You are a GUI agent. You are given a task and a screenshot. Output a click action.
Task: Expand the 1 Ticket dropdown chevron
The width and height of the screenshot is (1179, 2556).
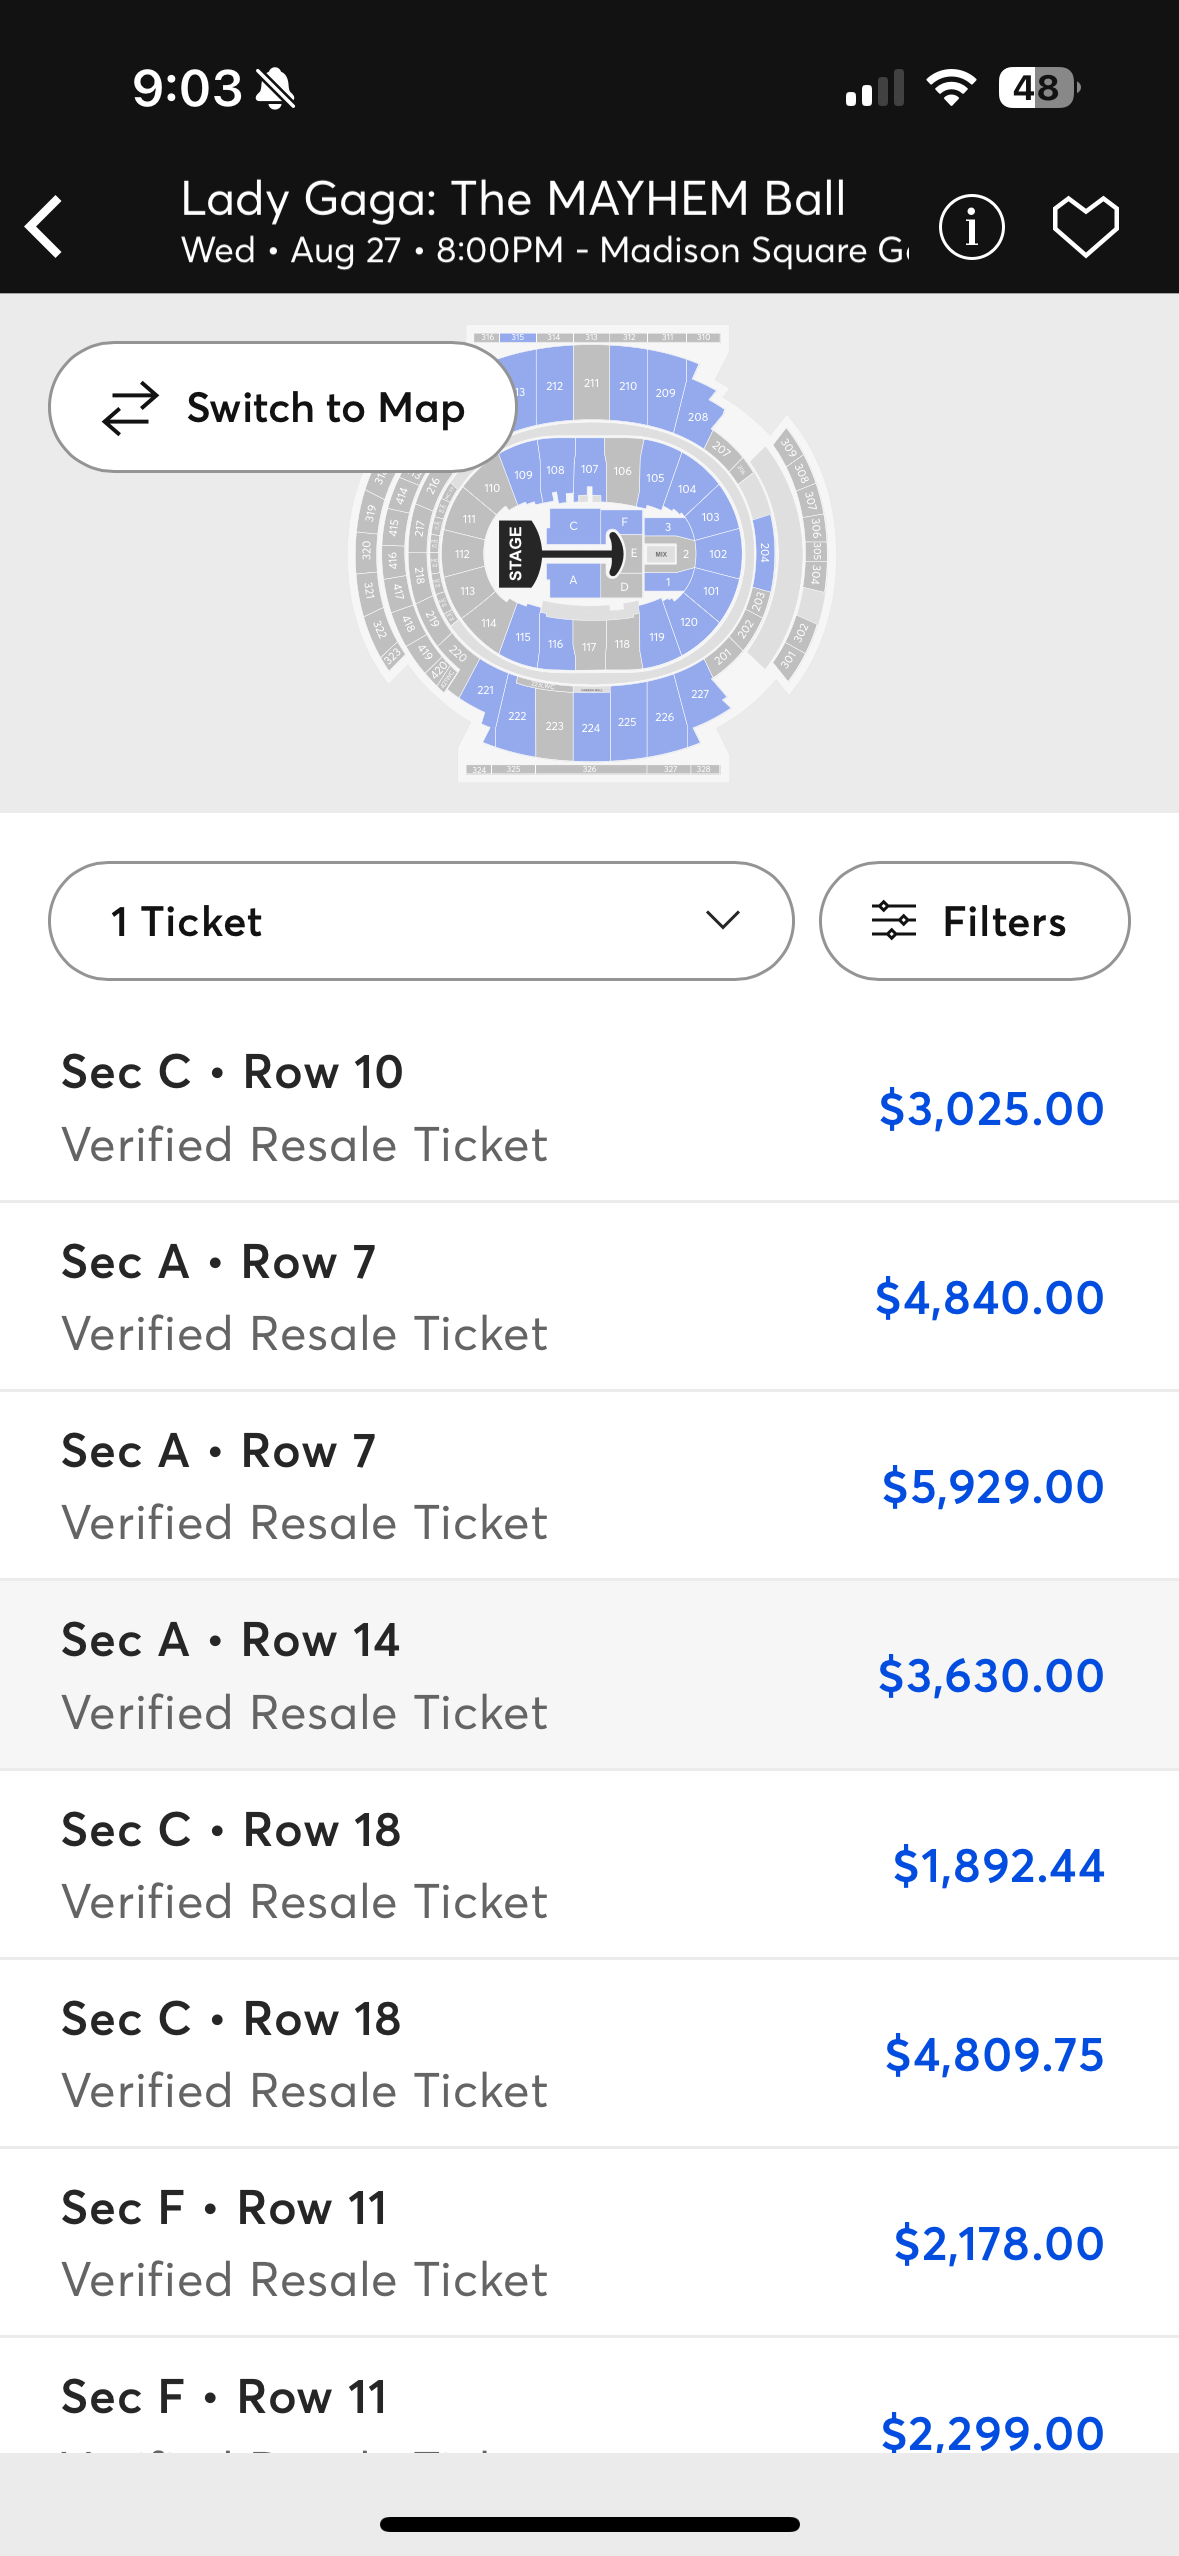click(x=722, y=920)
